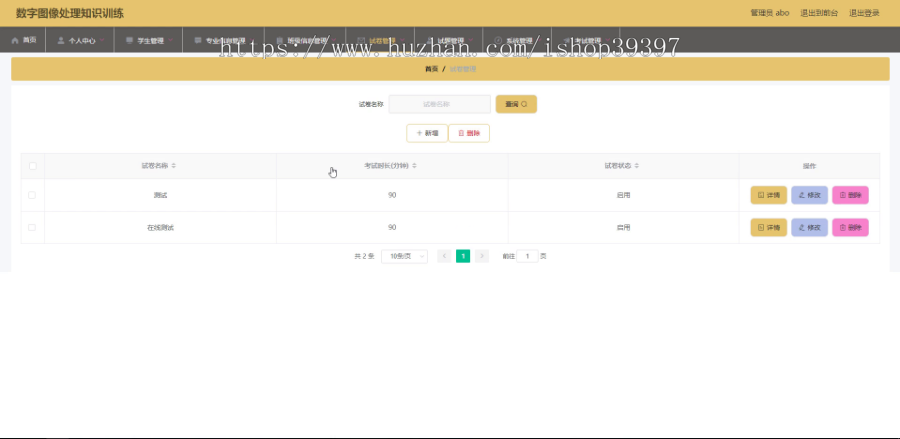Sort by 考试时长(分钟) using its sort arrows
Viewport: 900px width, 439px height.
click(414, 166)
